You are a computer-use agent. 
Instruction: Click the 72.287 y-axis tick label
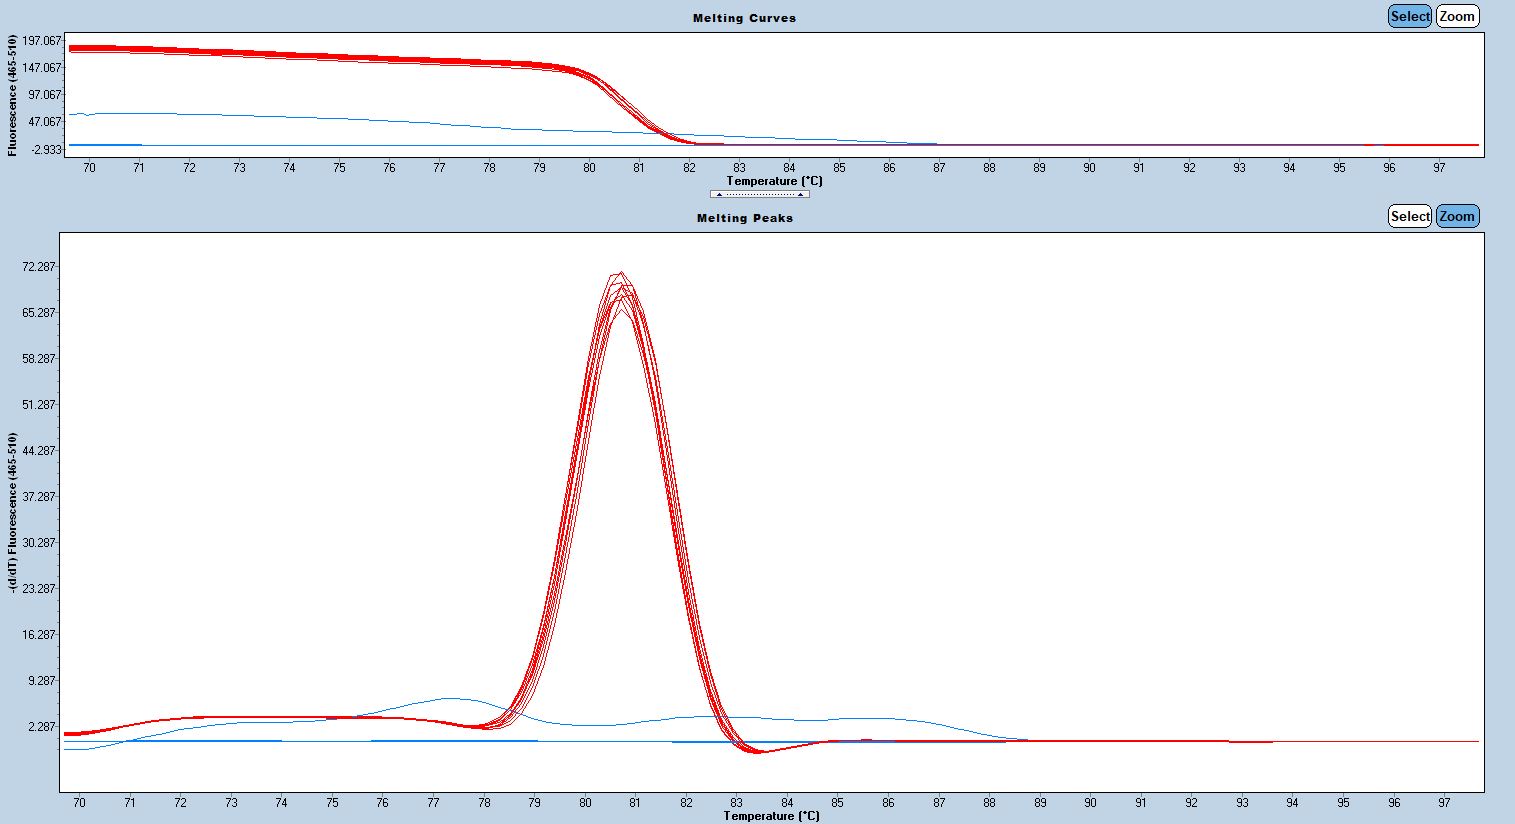tap(38, 267)
